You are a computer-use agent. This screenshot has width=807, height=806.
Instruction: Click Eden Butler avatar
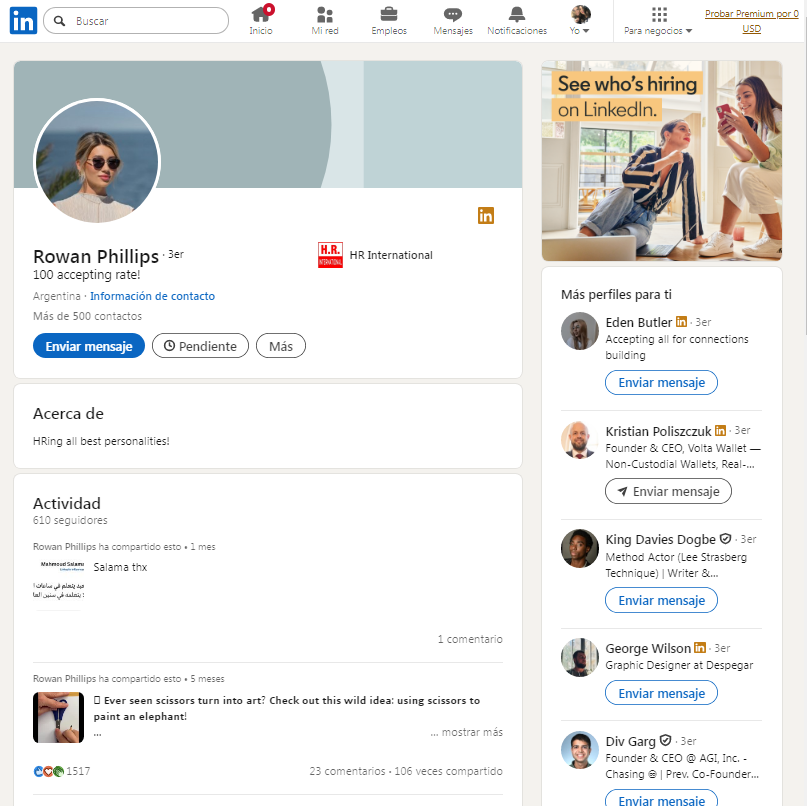click(x=580, y=331)
